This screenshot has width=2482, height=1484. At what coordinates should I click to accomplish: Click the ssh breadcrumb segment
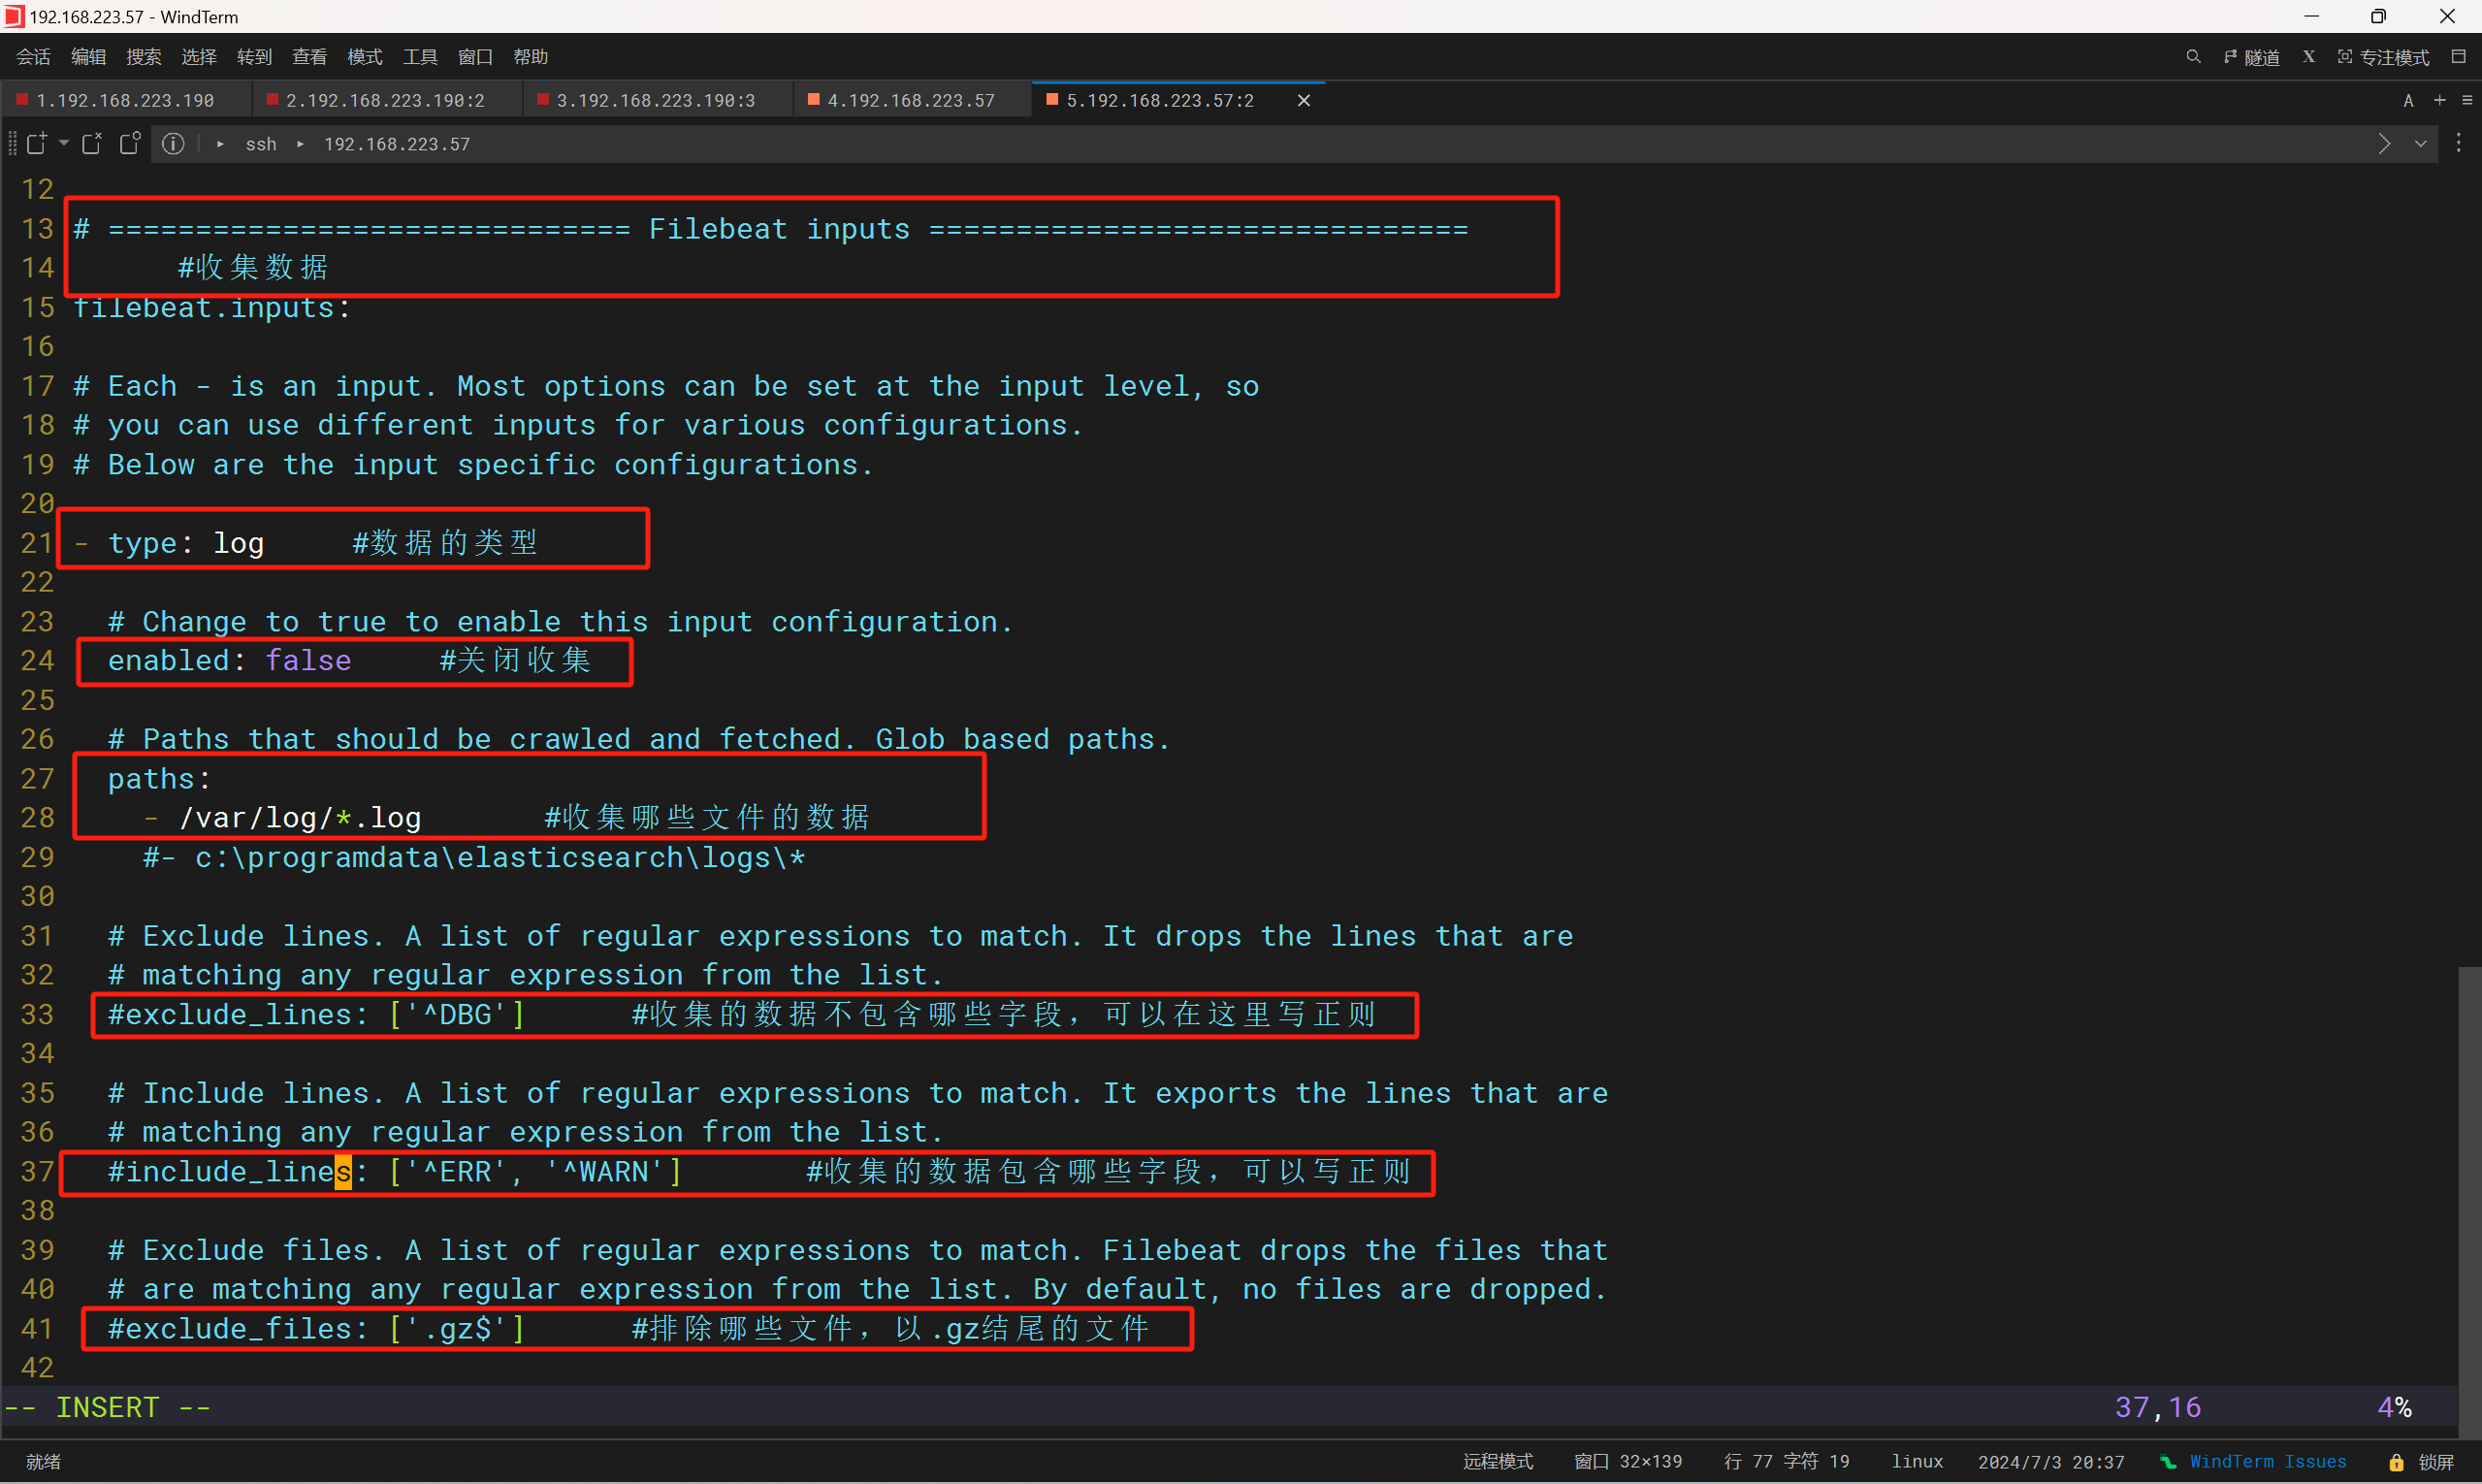point(261,144)
